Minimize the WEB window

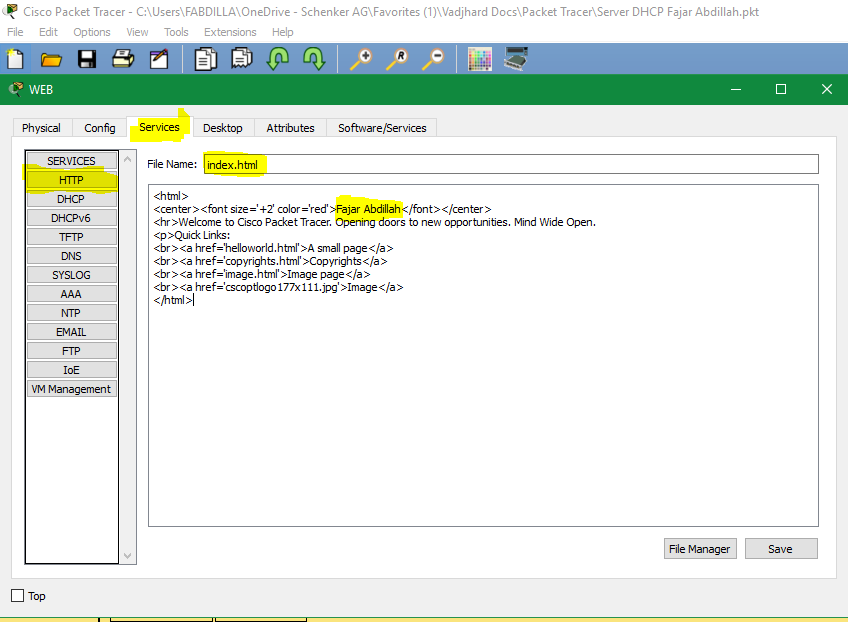coord(736,89)
